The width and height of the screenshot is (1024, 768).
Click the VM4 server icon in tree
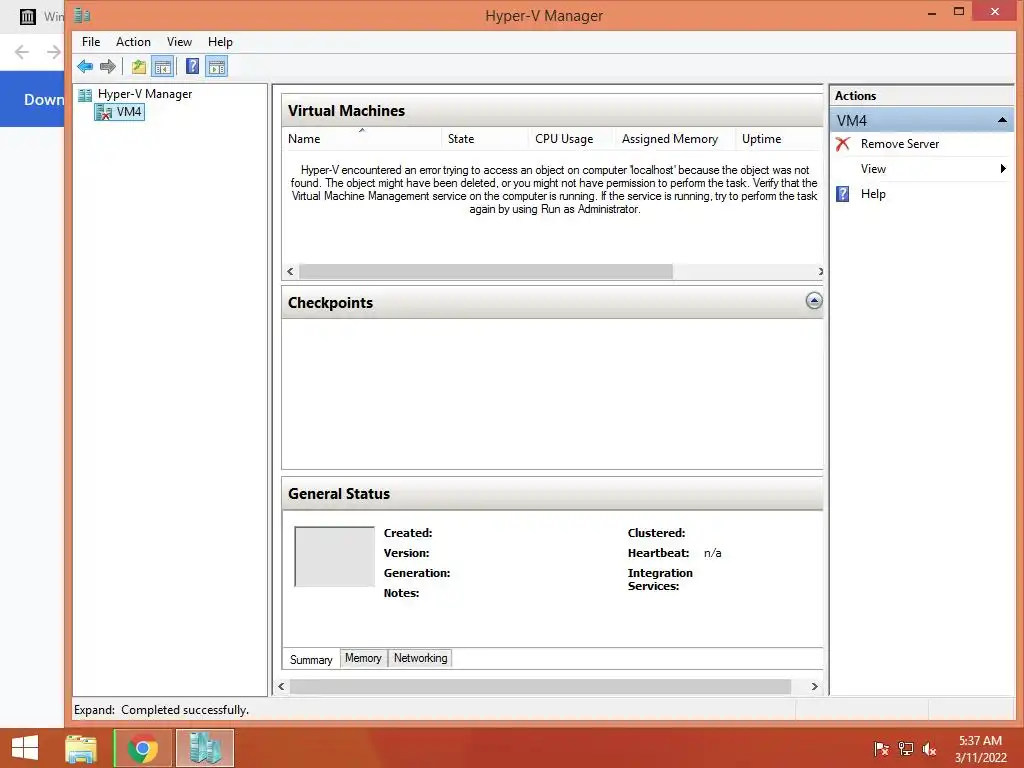(104, 112)
